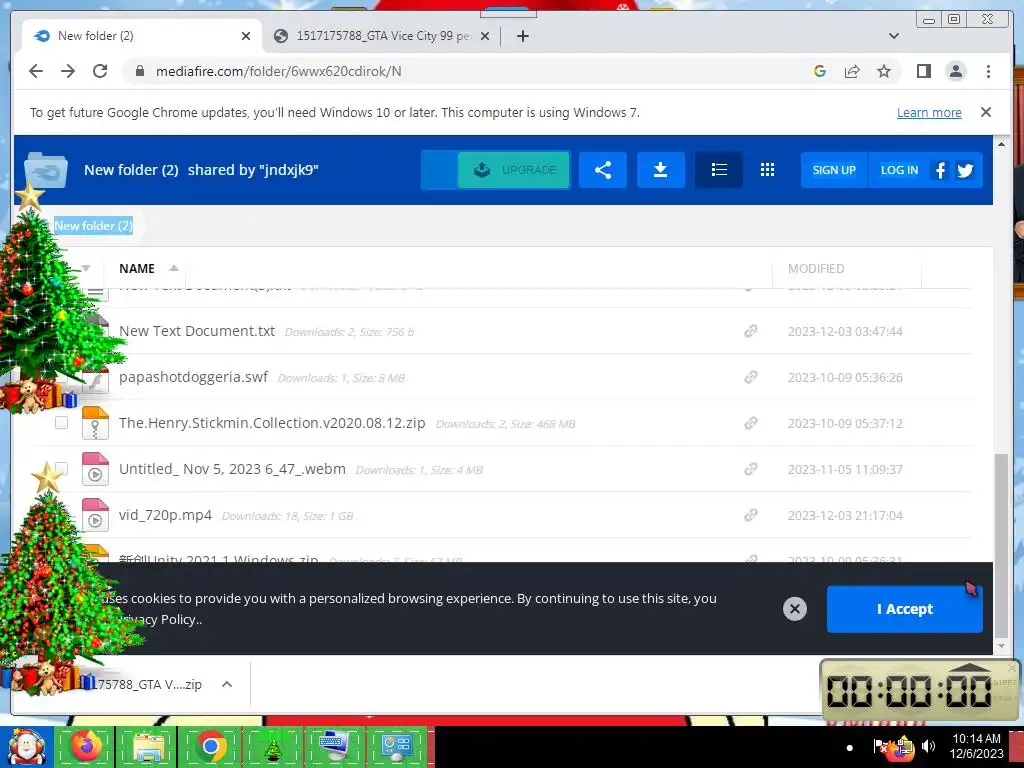Open the share page icon in address bar
Screen dimensions: 1024x768
pos(852,71)
